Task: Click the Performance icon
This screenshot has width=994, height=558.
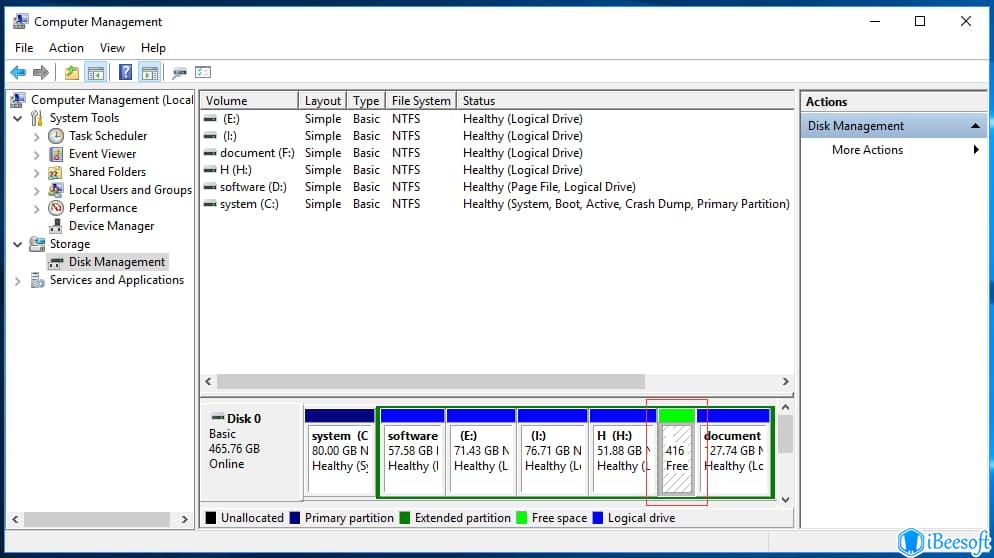Action: [56, 208]
